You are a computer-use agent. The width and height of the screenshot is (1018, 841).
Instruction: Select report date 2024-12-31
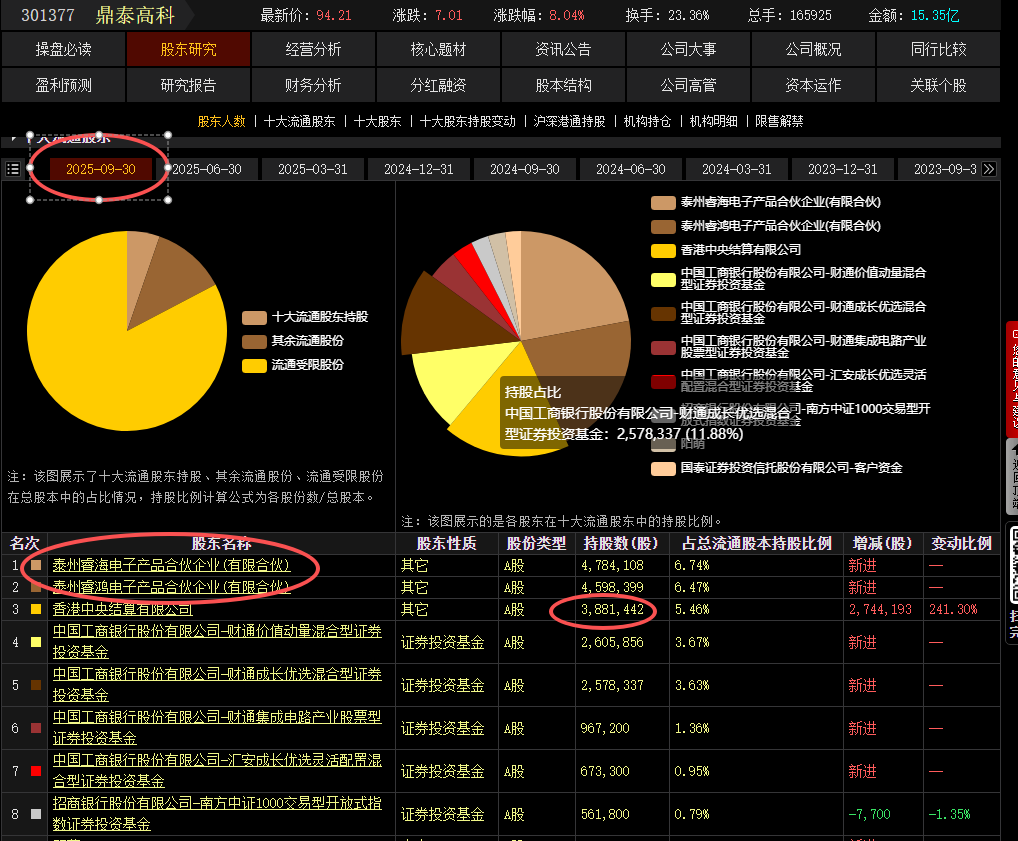pos(419,169)
